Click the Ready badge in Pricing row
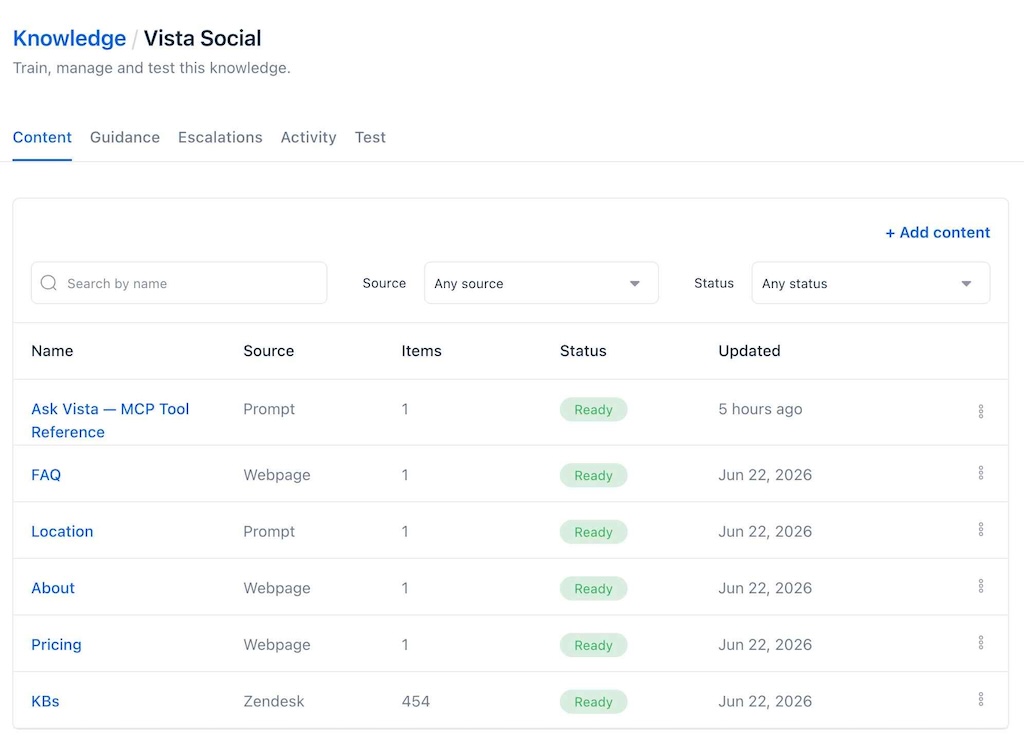 [x=593, y=645]
